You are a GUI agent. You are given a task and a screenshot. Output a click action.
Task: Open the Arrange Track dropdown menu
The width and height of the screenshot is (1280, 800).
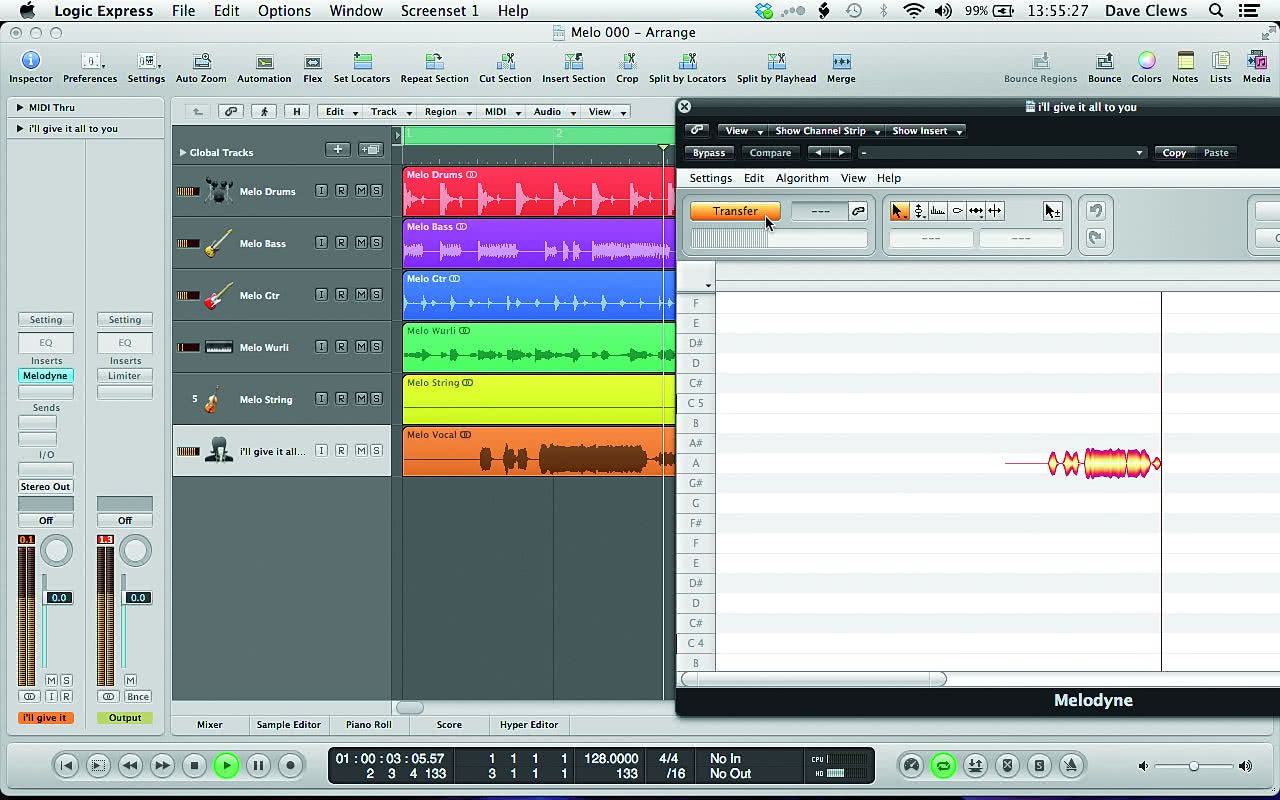point(391,112)
